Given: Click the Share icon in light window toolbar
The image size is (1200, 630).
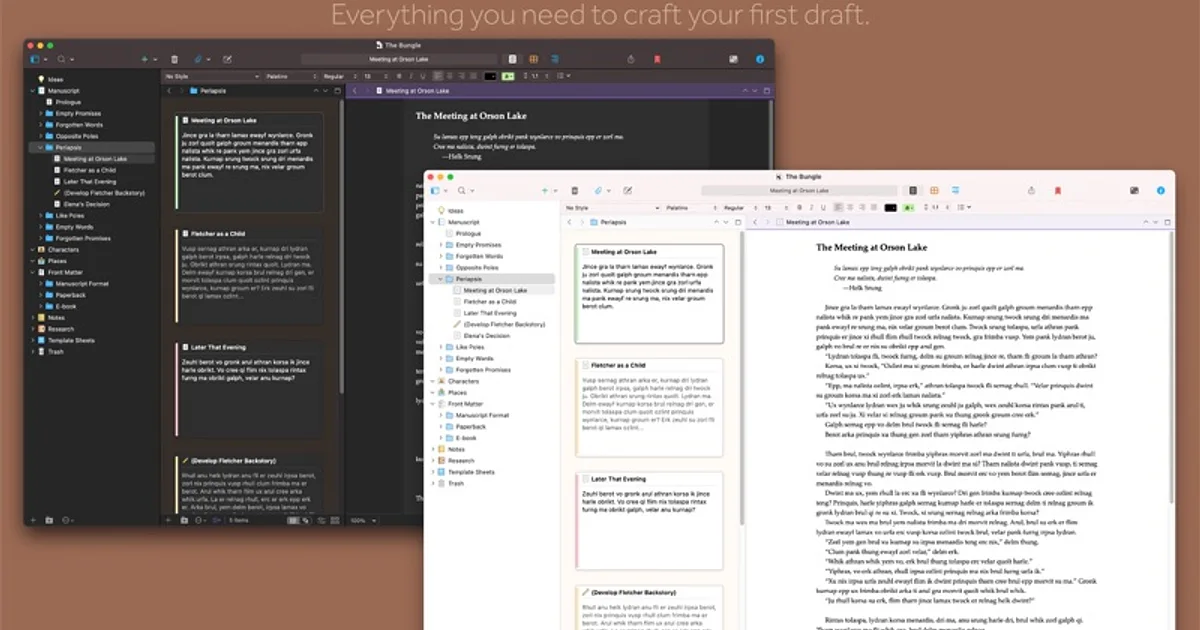Looking at the screenshot, I should click(1031, 190).
